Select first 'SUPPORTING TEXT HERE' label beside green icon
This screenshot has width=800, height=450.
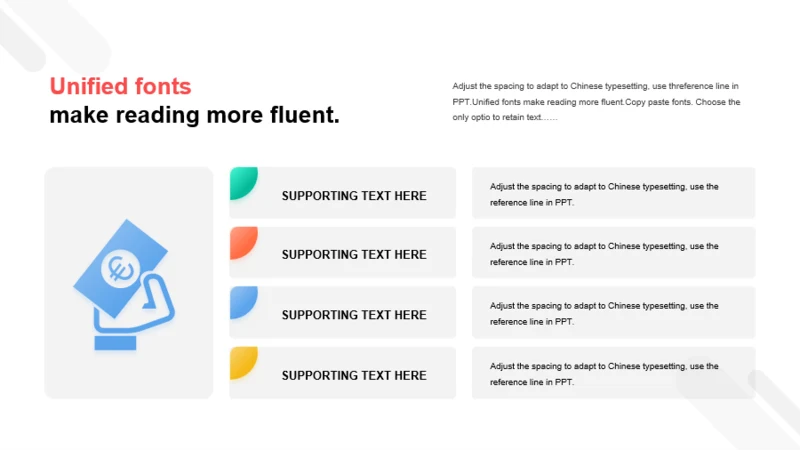tap(354, 196)
